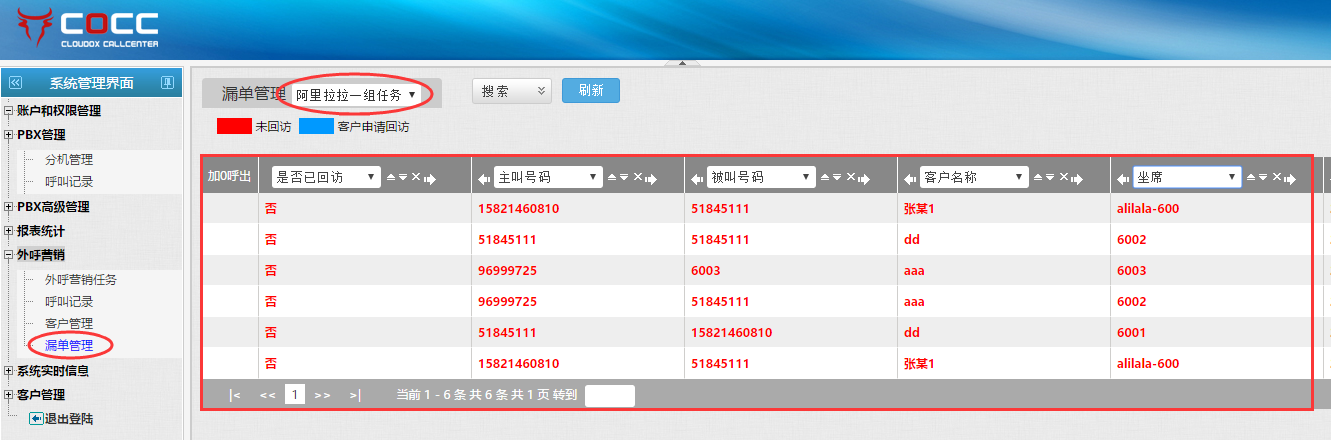Open the 阿里拉拉一组任务 task dropdown
This screenshot has width=1331, height=440.
[x=356, y=95]
